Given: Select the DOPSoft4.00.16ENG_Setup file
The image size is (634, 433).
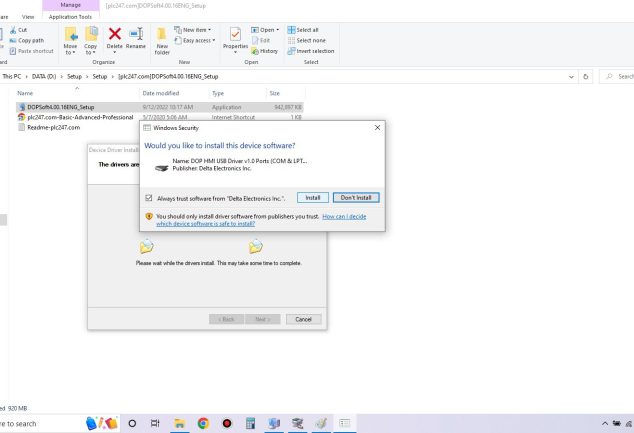Looking at the screenshot, I should pyautogui.click(x=160, y=107).
